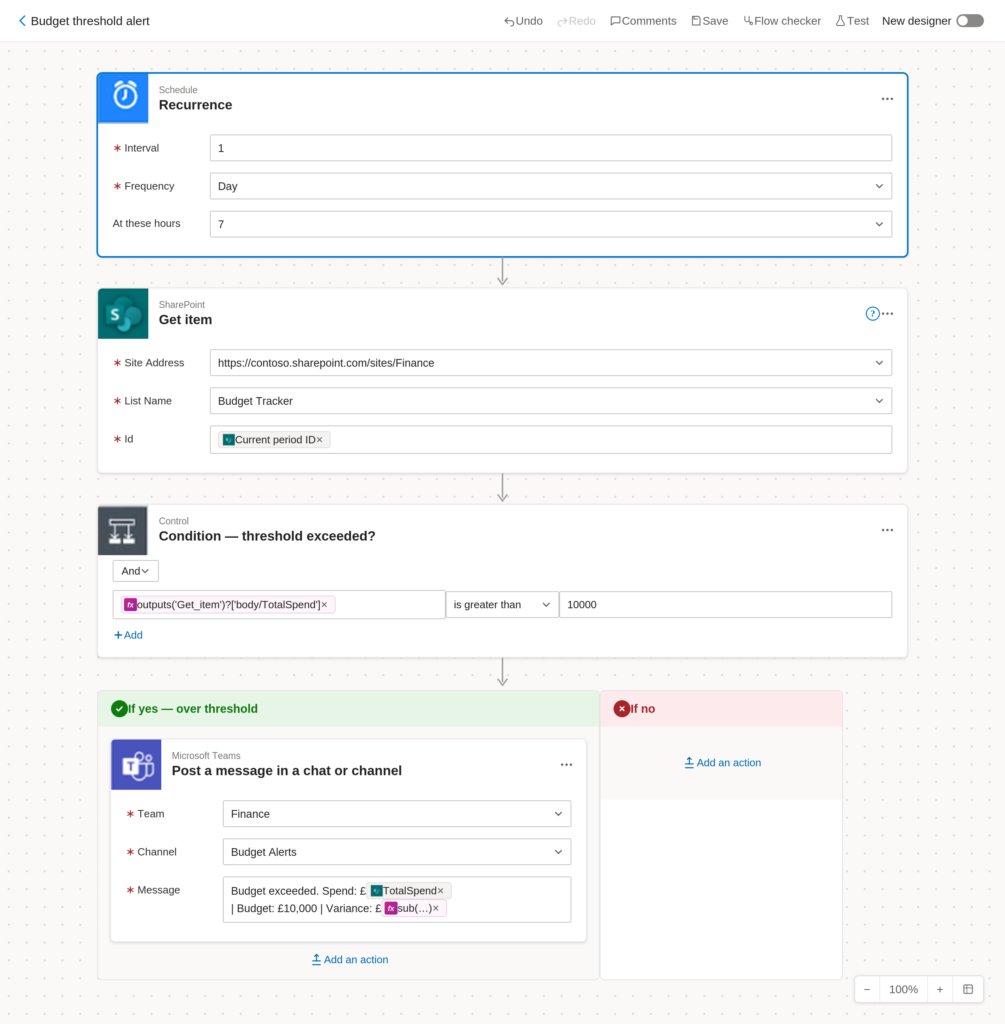Click Undo in the top toolbar
Viewport: 1005px width, 1024px height.
coord(523,21)
